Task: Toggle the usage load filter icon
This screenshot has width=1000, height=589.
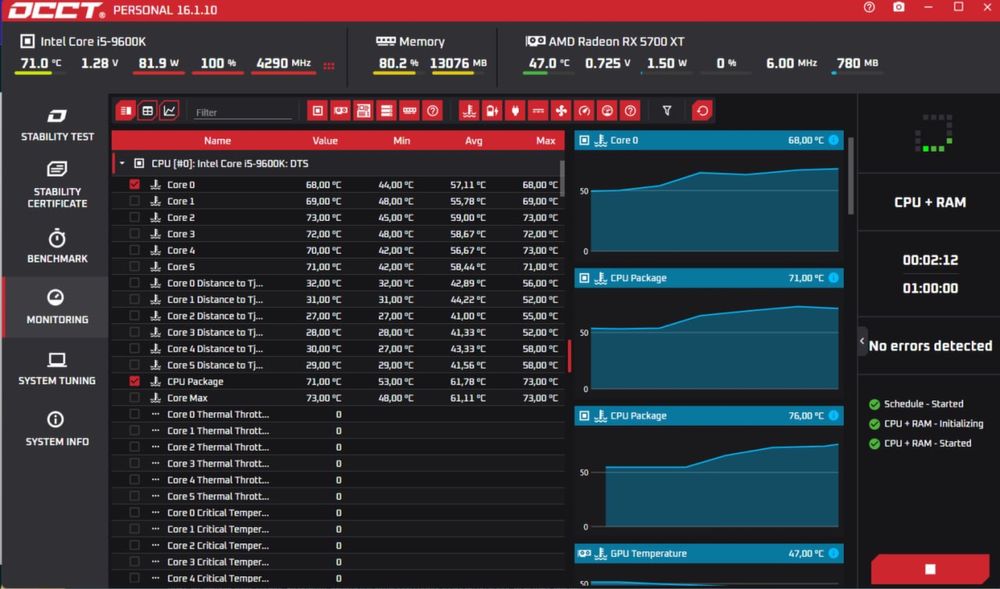Action: (x=607, y=111)
